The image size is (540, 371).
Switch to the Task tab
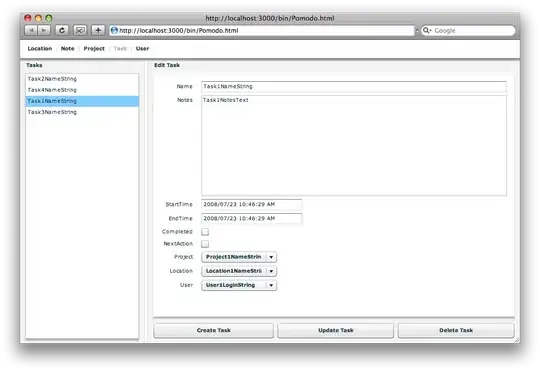coord(120,49)
